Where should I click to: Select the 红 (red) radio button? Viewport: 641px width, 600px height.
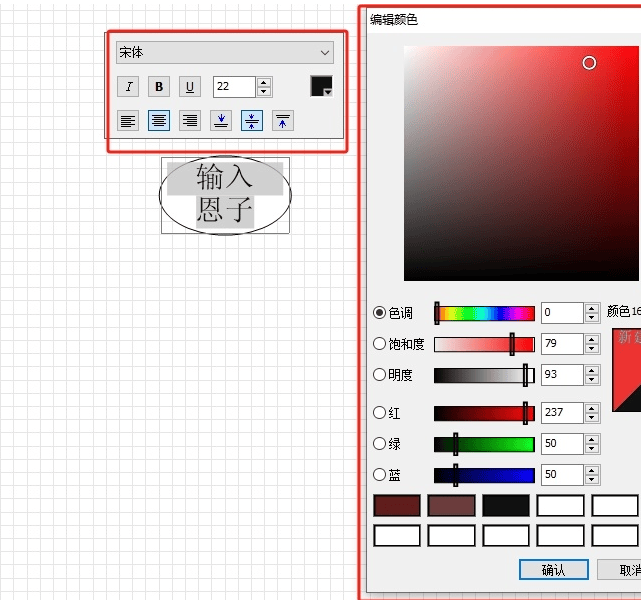[x=379, y=413]
